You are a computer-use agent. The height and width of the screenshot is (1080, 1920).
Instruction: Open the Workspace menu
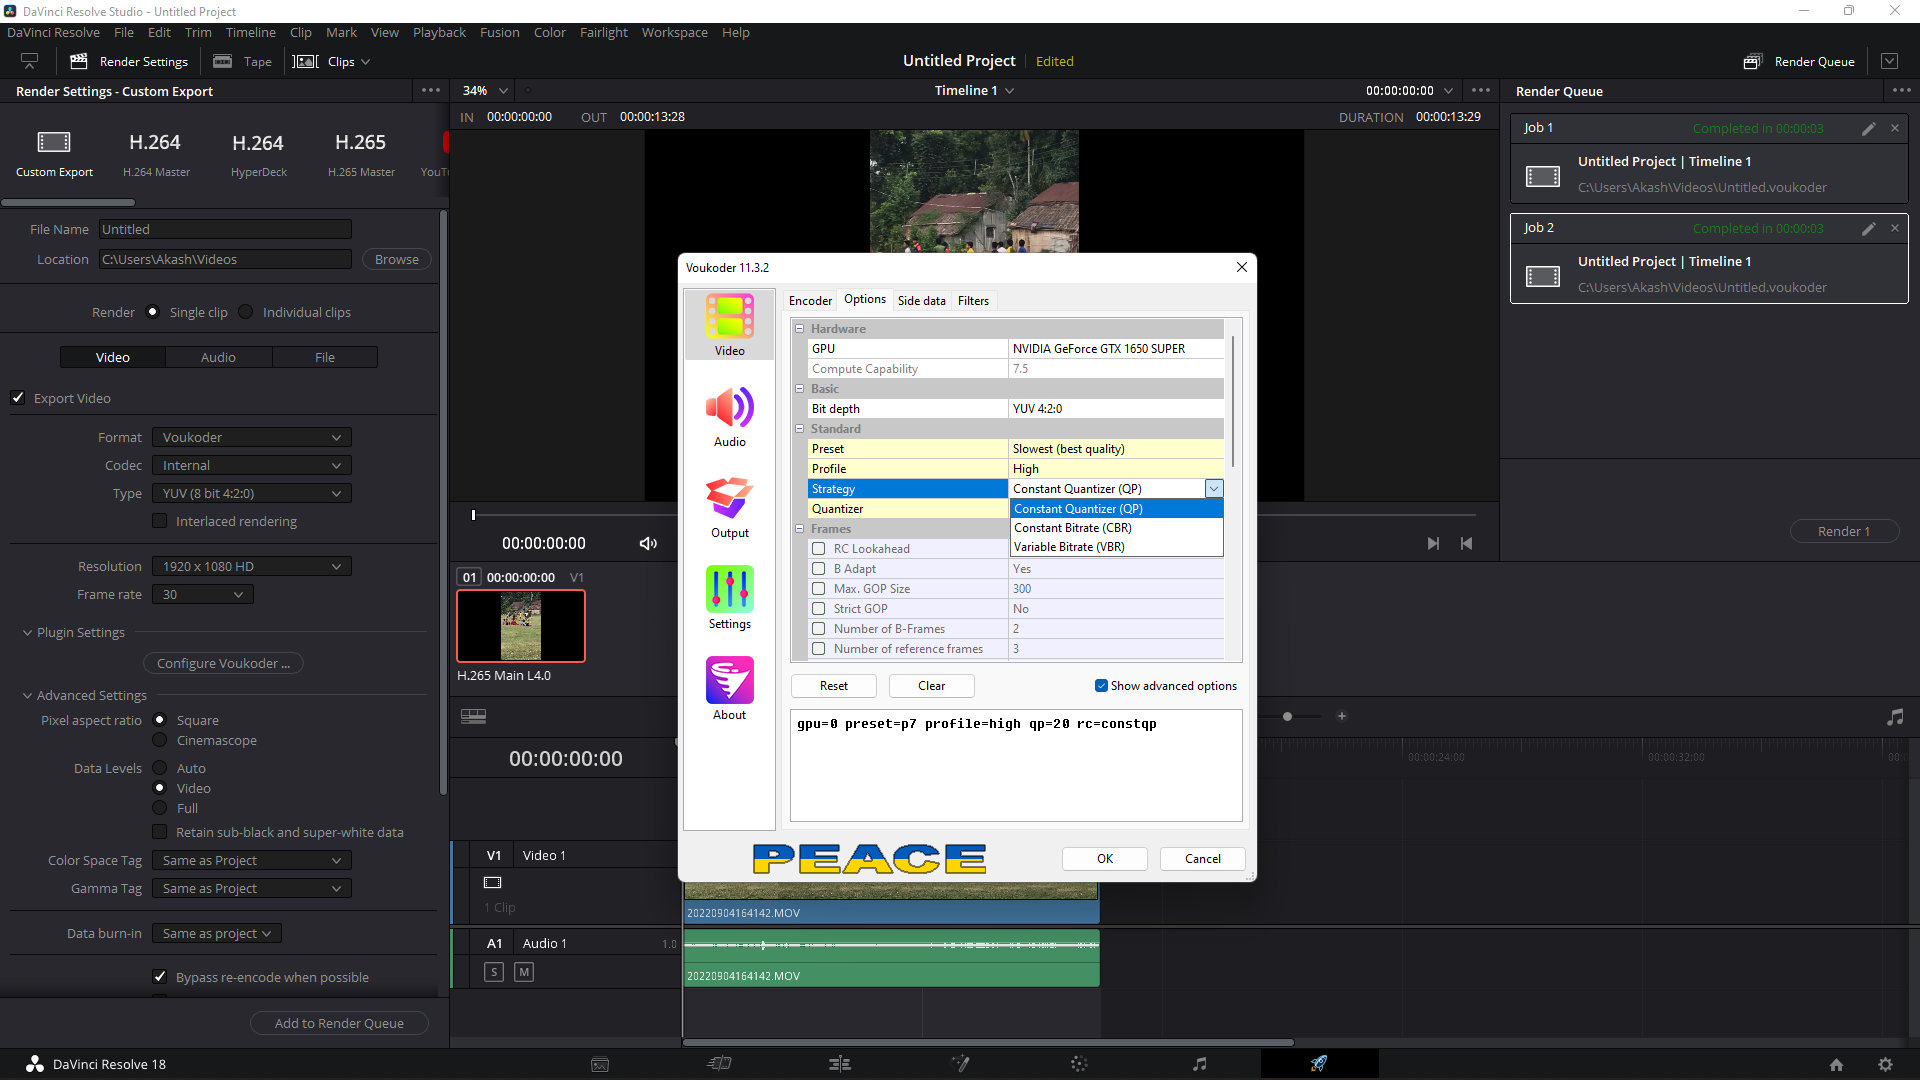(x=674, y=33)
